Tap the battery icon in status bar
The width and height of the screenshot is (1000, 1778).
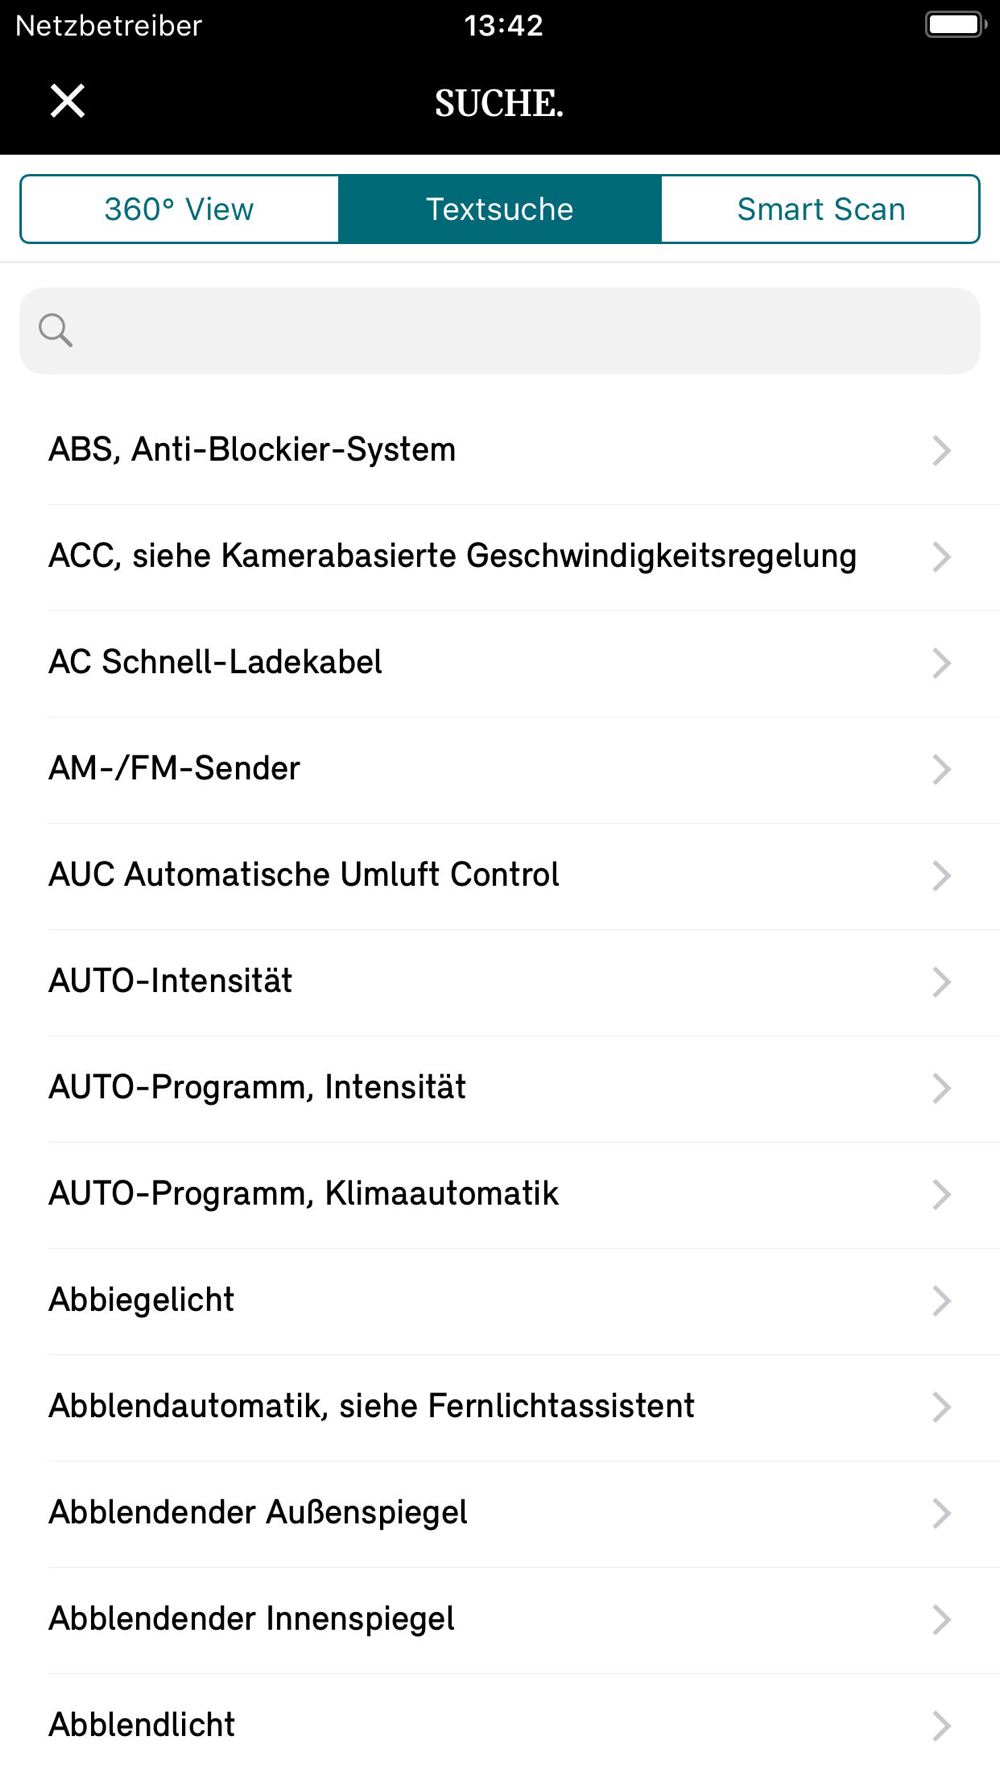pyautogui.click(x=955, y=25)
